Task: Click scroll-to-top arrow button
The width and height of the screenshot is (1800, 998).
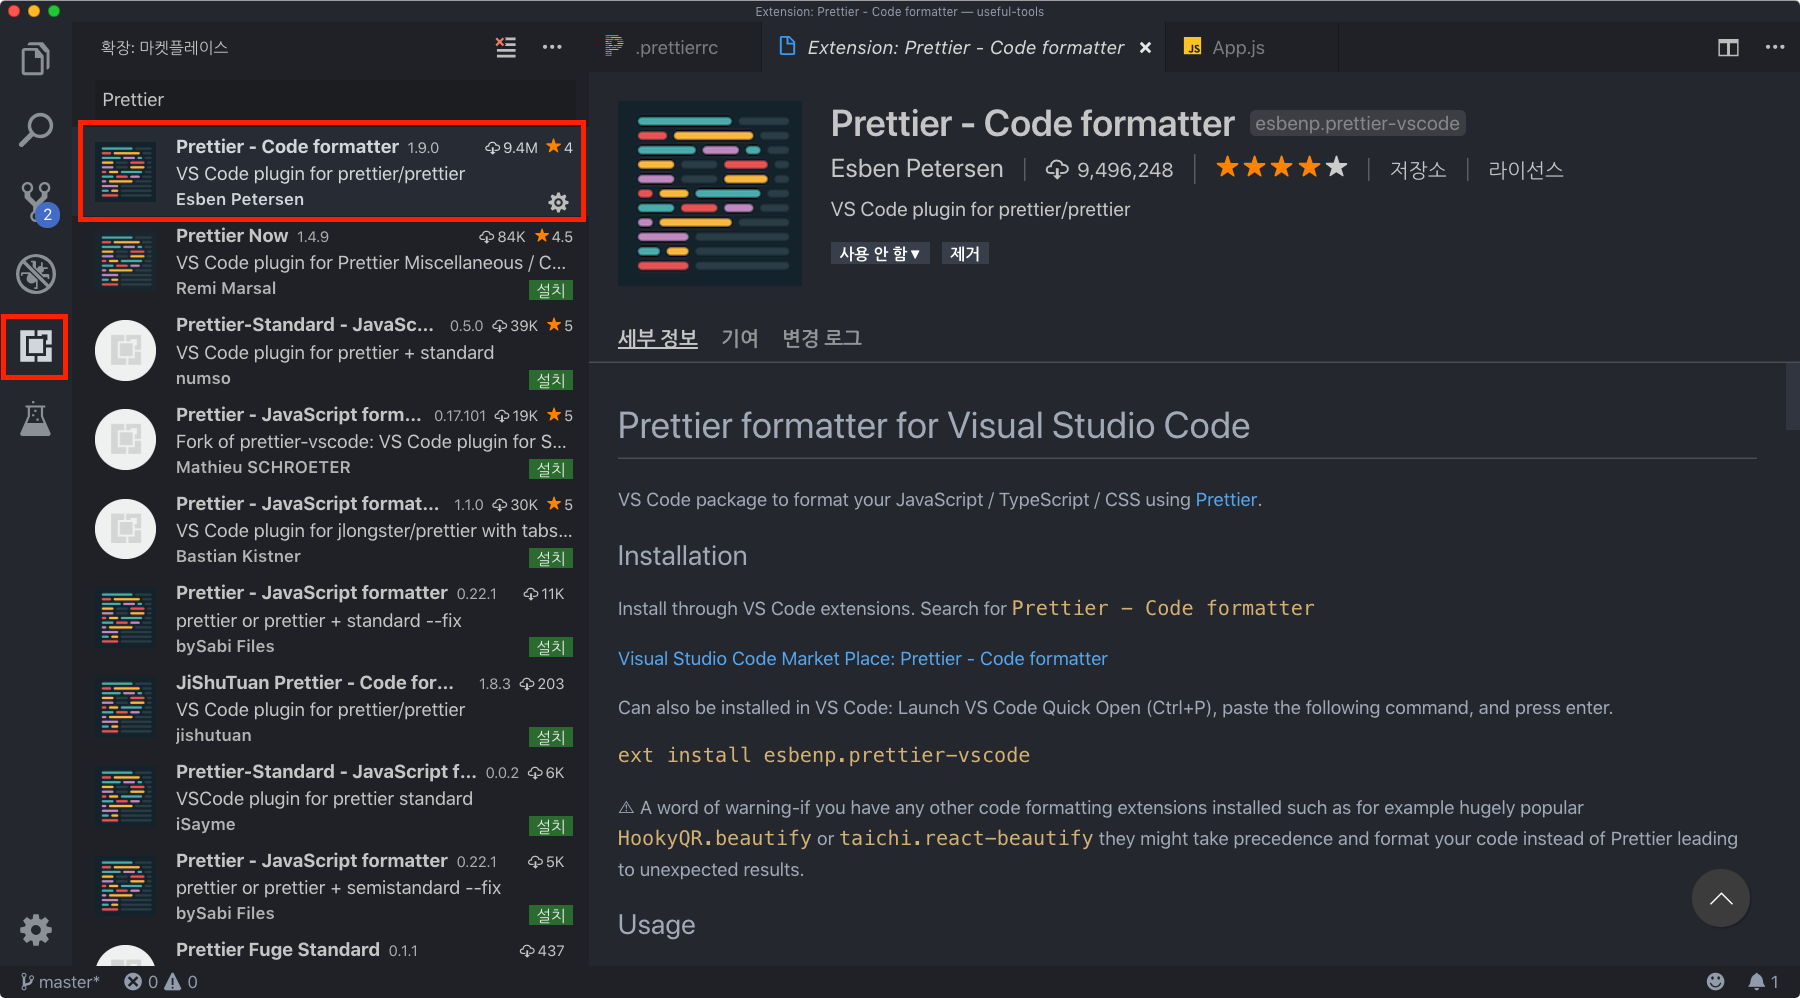Action: click(1720, 898)
